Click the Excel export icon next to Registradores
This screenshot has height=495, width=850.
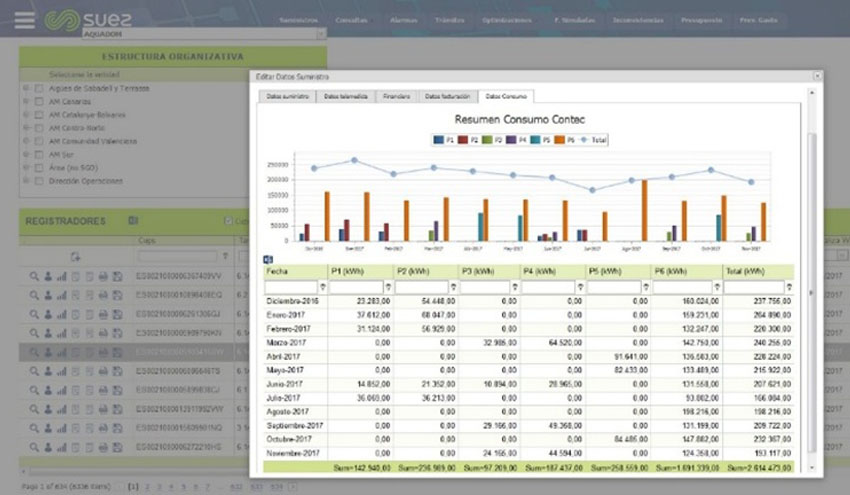pos(133,220)
